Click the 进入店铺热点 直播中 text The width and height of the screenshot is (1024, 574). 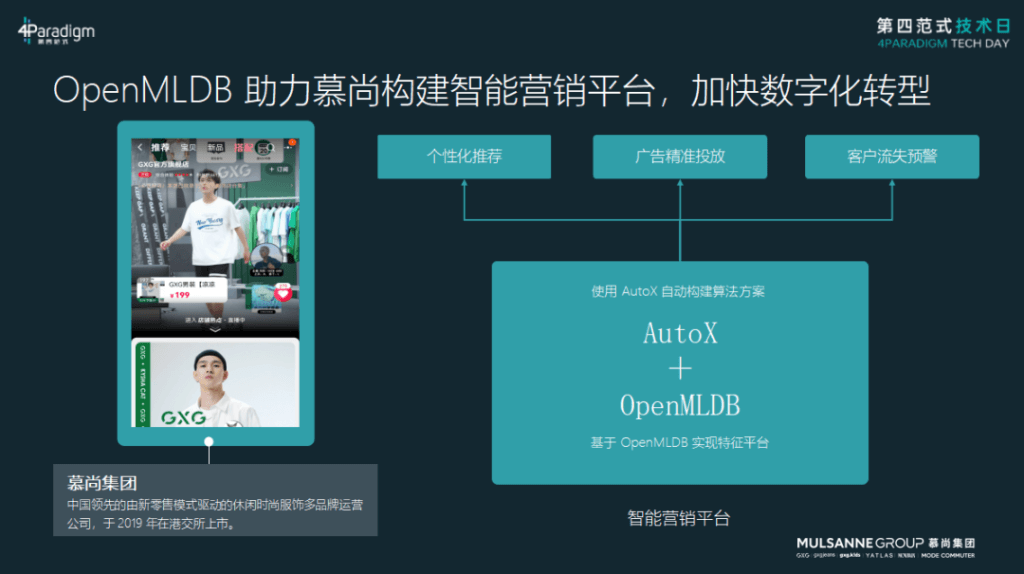(215, 320)
